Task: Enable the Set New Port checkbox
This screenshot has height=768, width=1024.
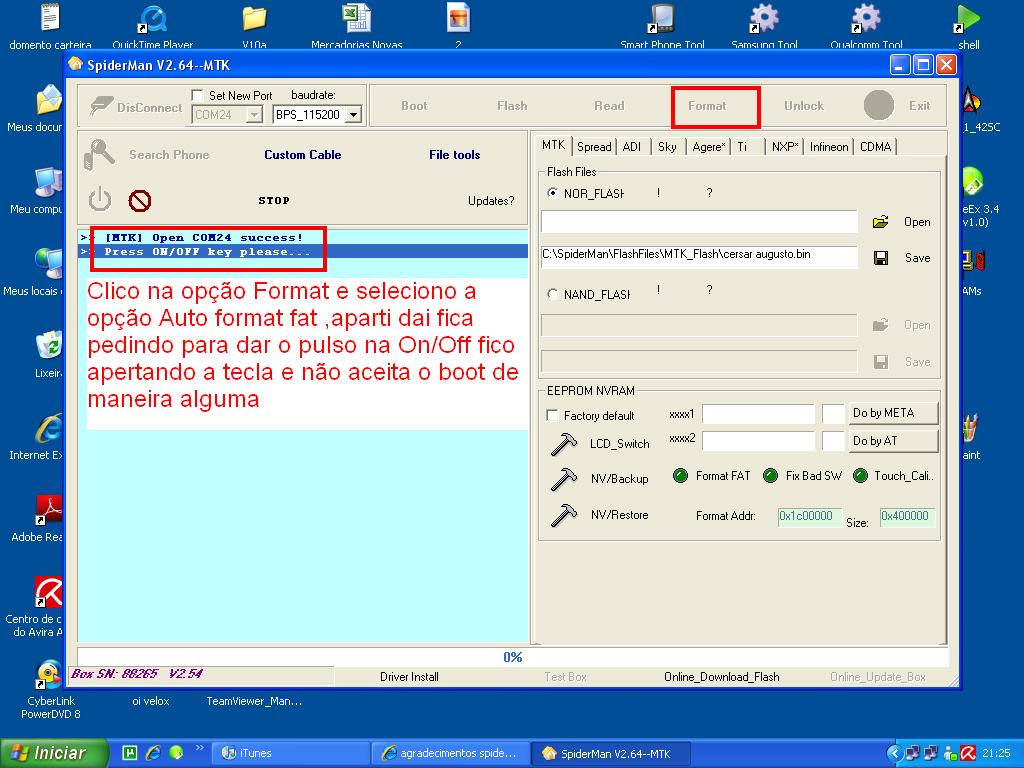Action: pos(198,96)
